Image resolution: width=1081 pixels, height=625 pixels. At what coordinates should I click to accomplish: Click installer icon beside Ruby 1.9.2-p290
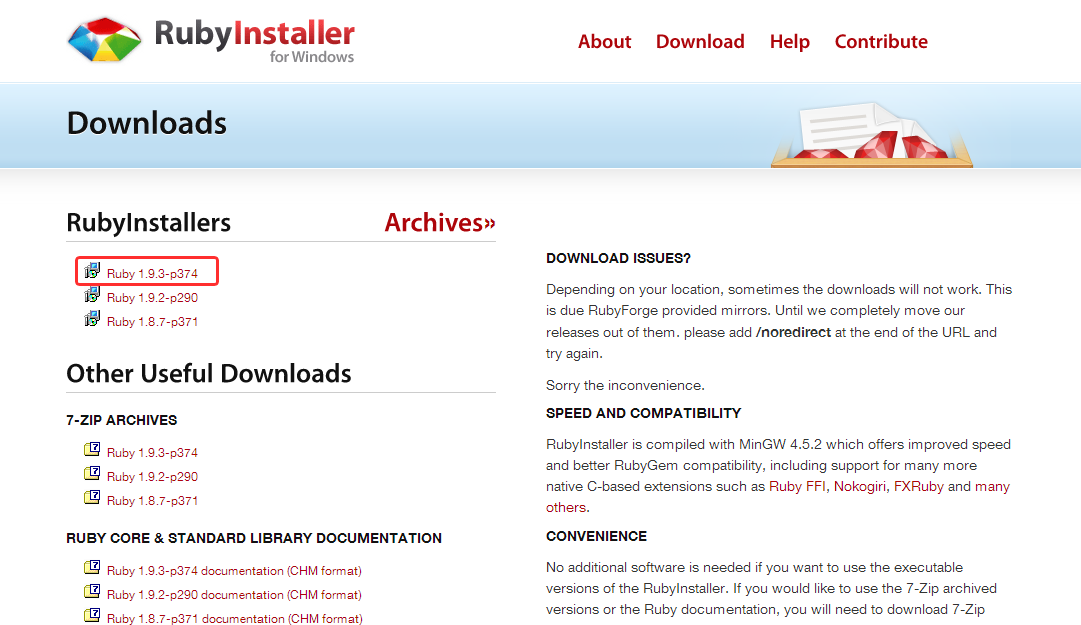coord(93,296)
